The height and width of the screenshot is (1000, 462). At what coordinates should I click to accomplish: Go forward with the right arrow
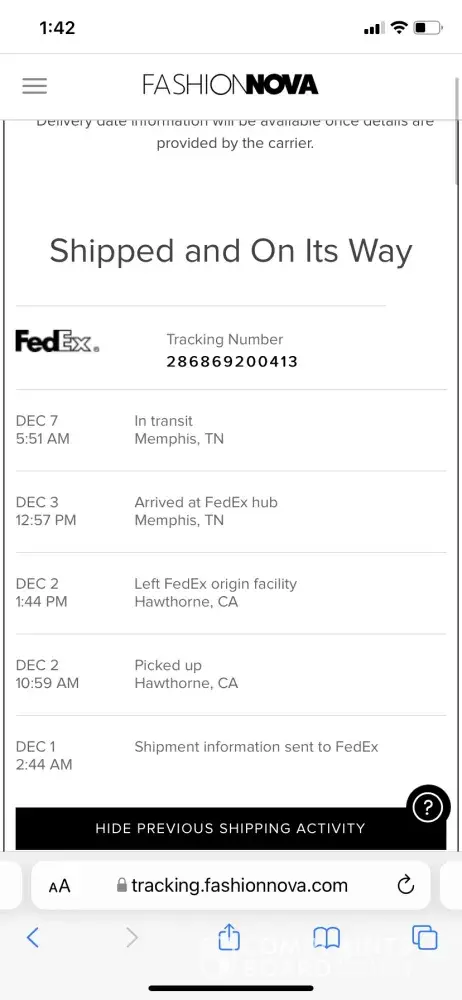pyautogui.click(x=131, y=937)
